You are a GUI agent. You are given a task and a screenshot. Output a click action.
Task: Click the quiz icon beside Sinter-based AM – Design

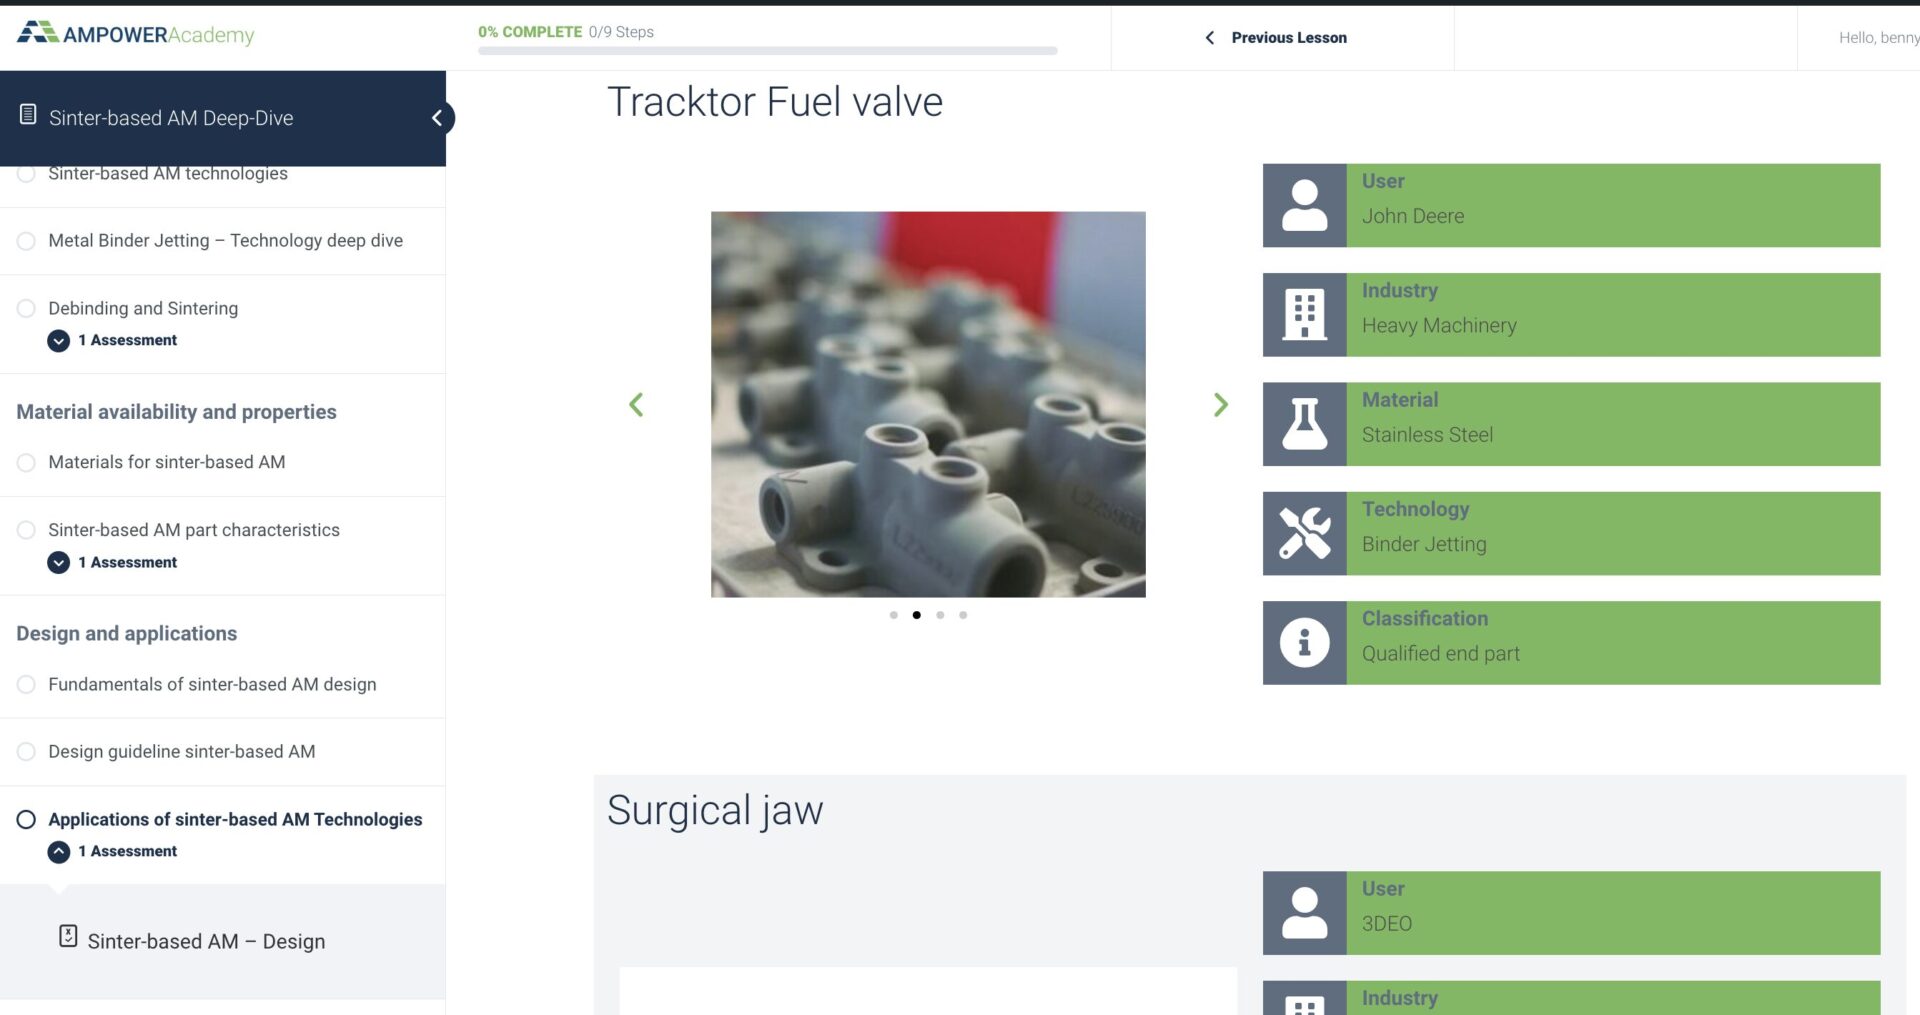68,936
